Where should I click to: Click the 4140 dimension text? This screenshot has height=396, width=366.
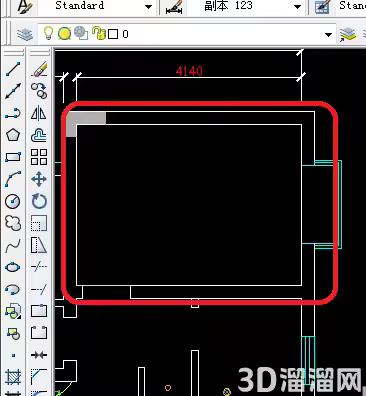(x=189, y=71)
